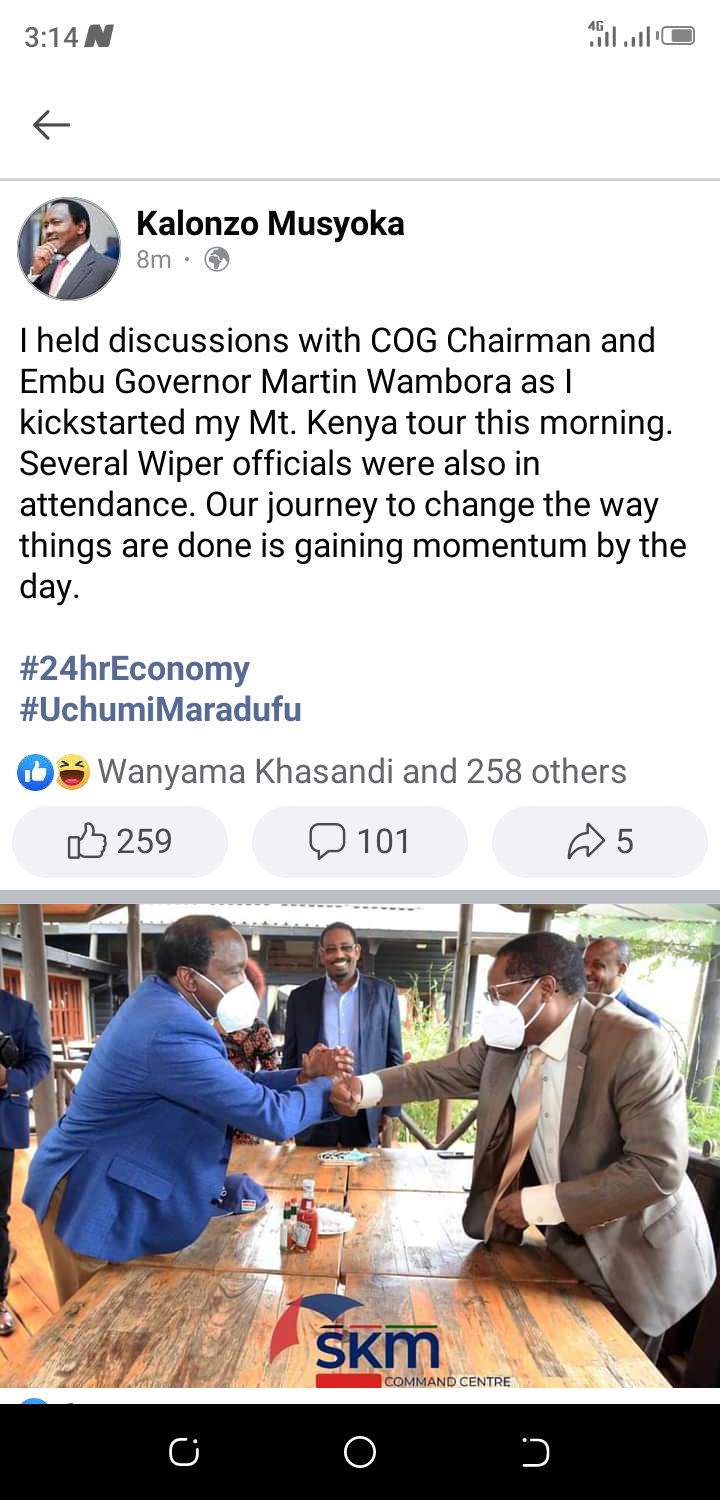Tap the 4G signal strength indicator
The height and width of the screenshot is (1500, 720).
coord(602,34)
